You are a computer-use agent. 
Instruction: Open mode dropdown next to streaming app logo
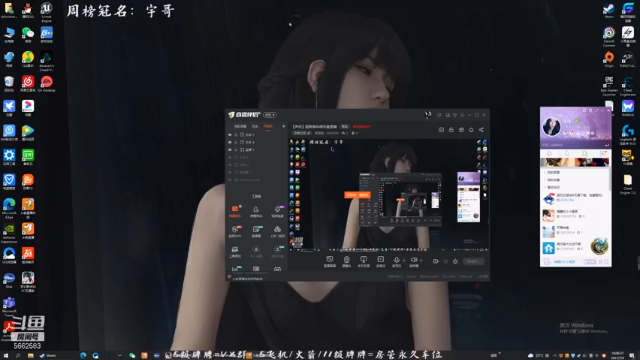(270, 115)
